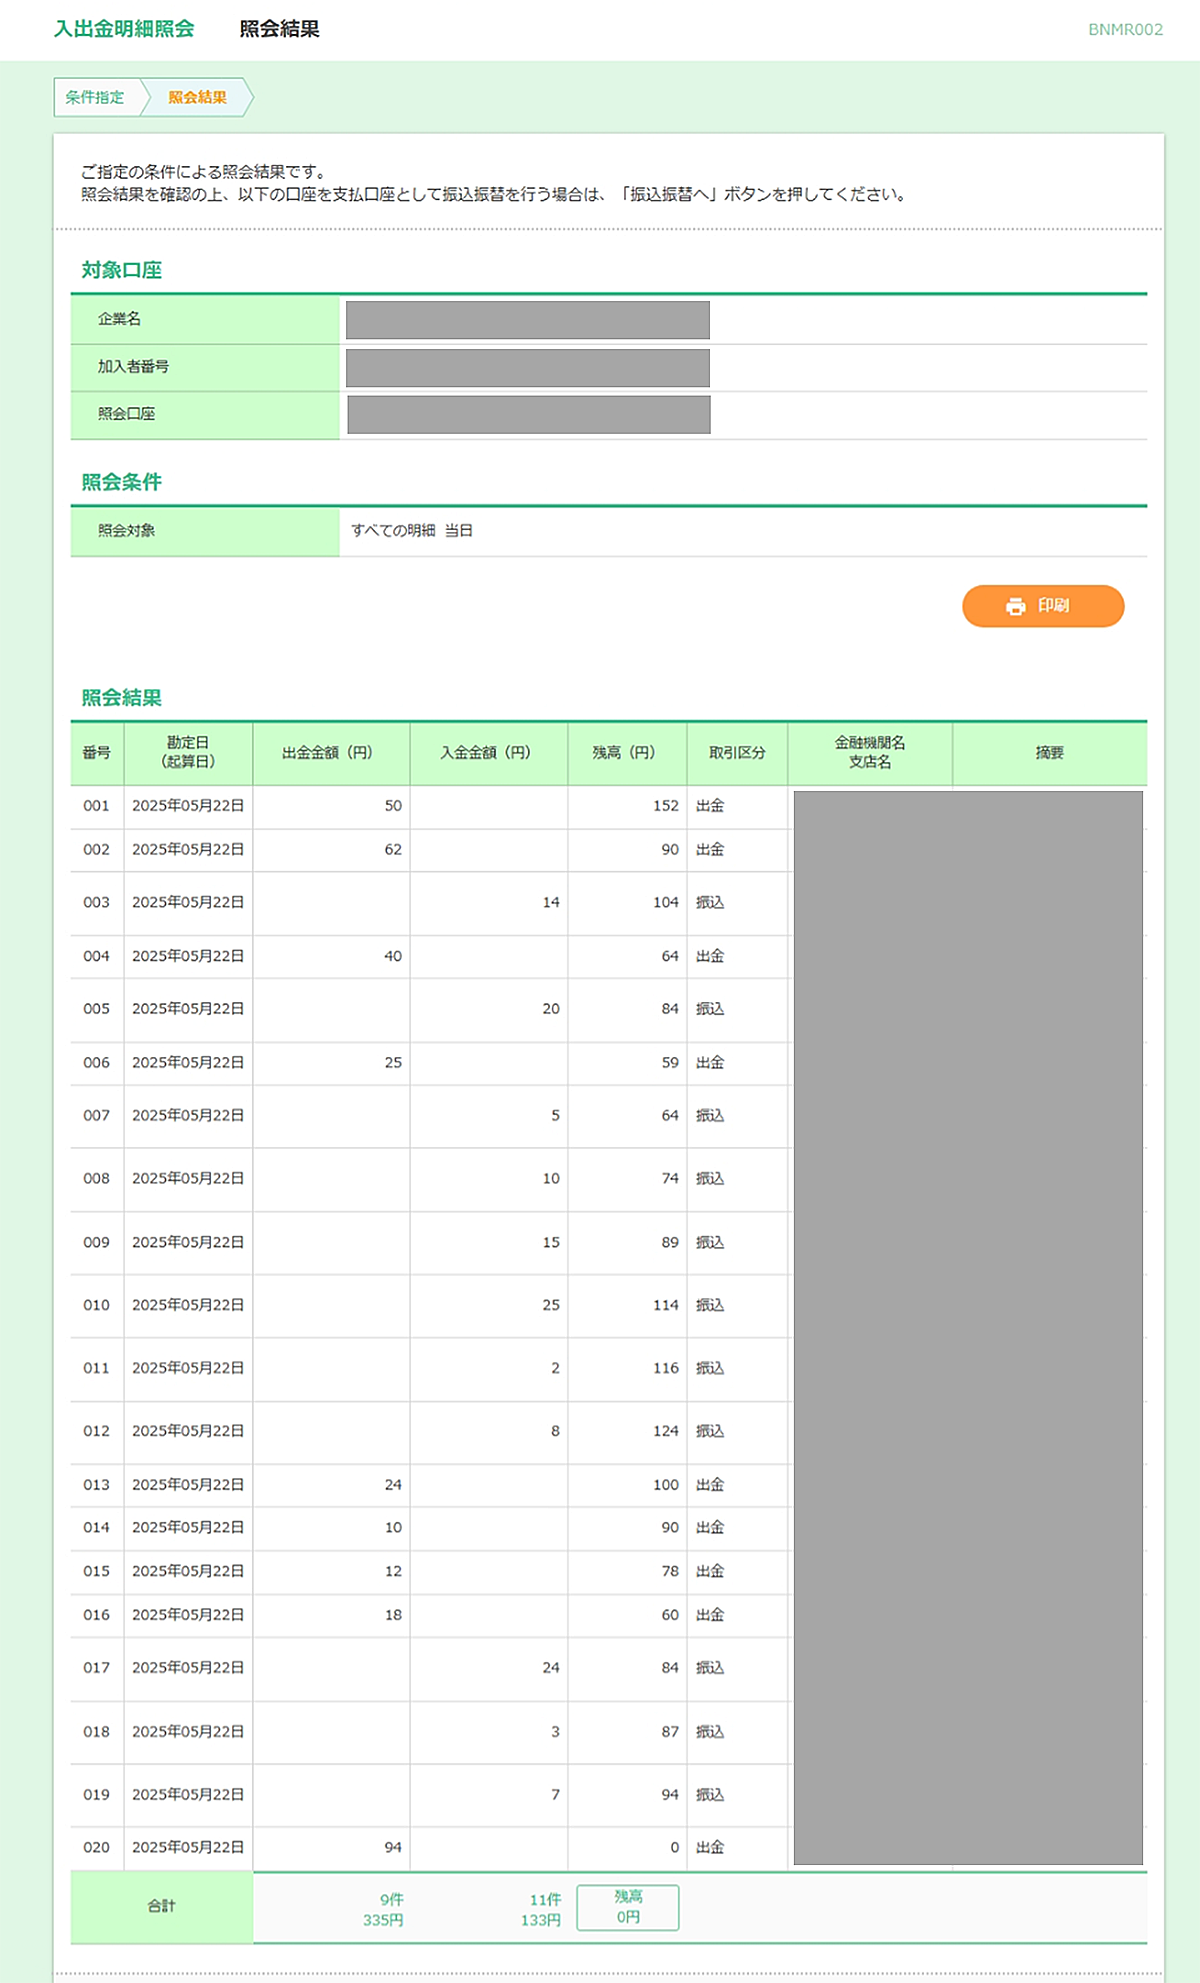Click the date in row 010
Screen dimensions: 1200x1983
coord(188,1306)
